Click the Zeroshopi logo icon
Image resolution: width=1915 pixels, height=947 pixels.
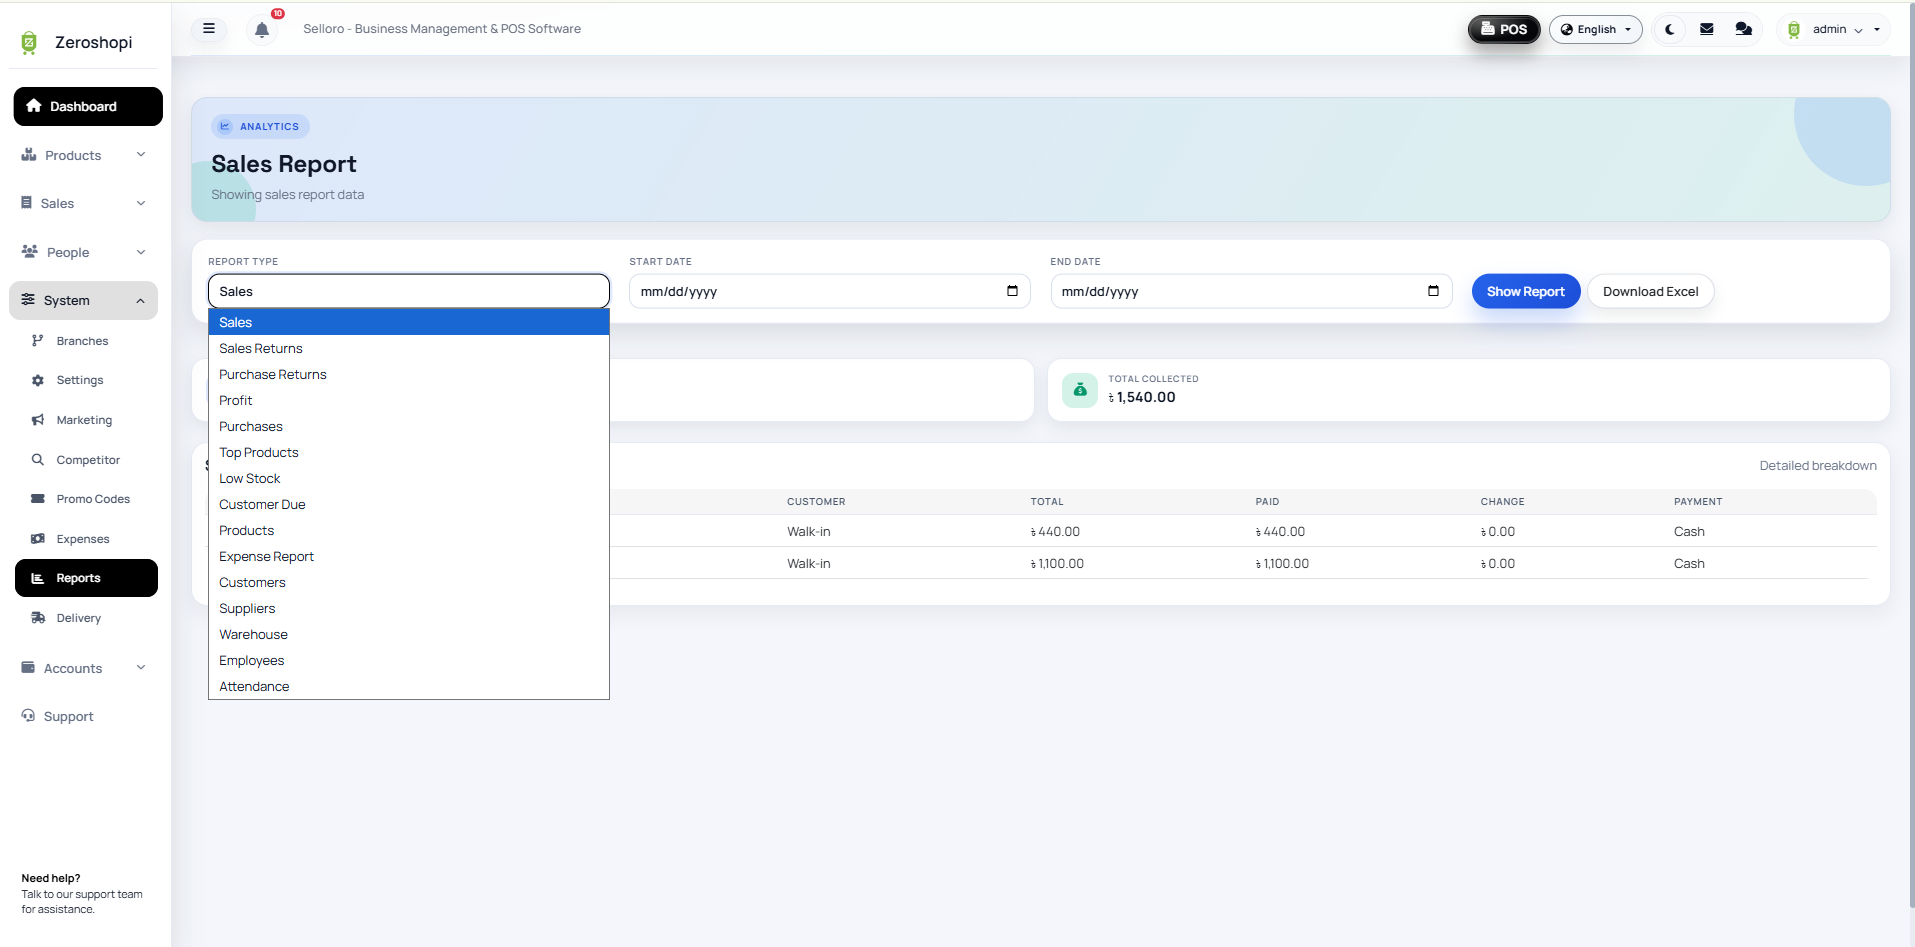pyautogui.click(x=29, y=42)
